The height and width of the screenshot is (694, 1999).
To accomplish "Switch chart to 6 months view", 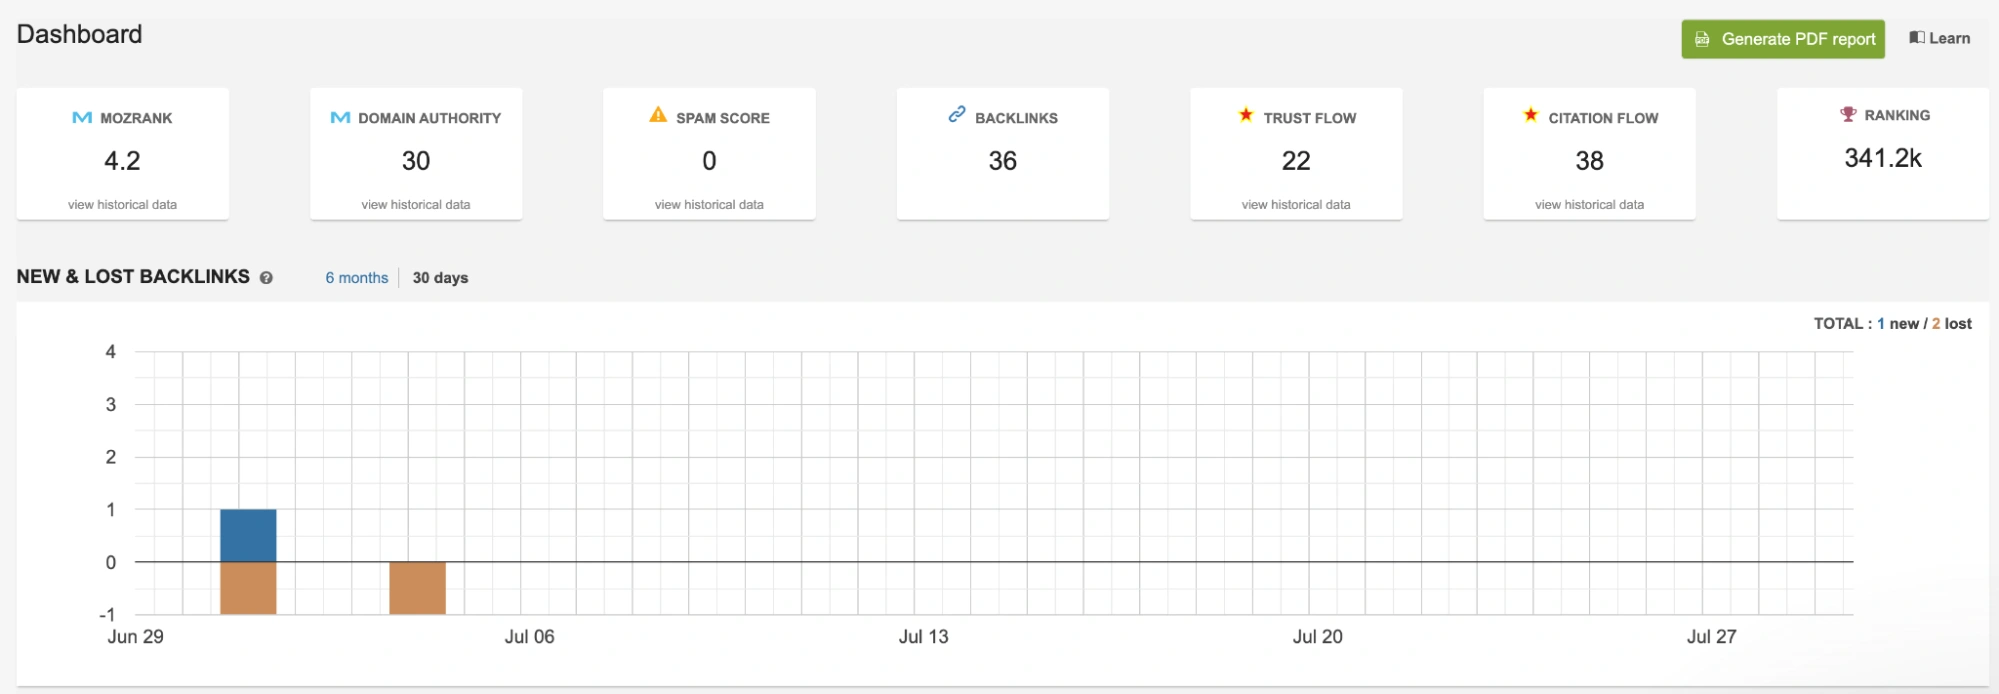I will coord(357,278).
